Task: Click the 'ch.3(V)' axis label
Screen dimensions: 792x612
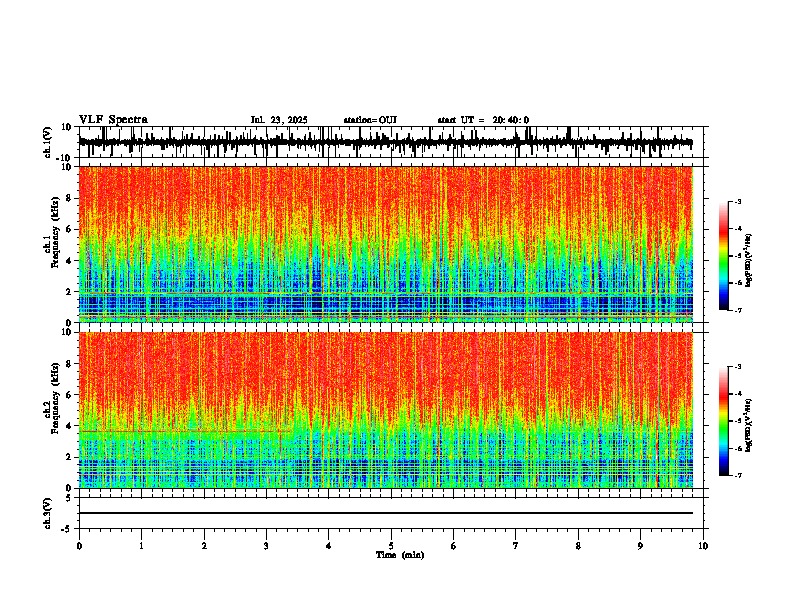Action: [48, 514]
